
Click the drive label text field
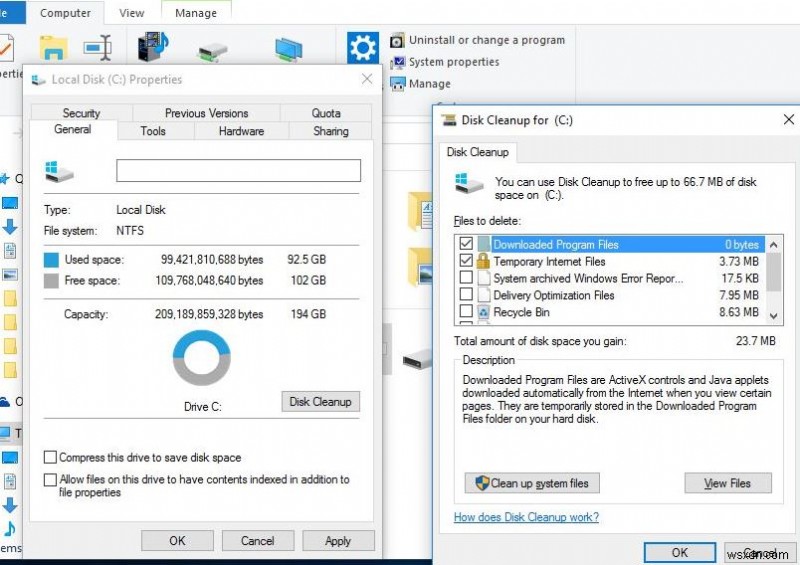(238, 170)
